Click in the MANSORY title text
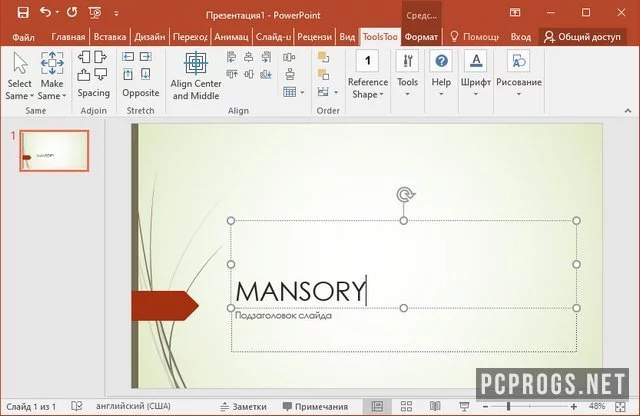The height and width of the screenshot is (416, 640). pos(300,291)
